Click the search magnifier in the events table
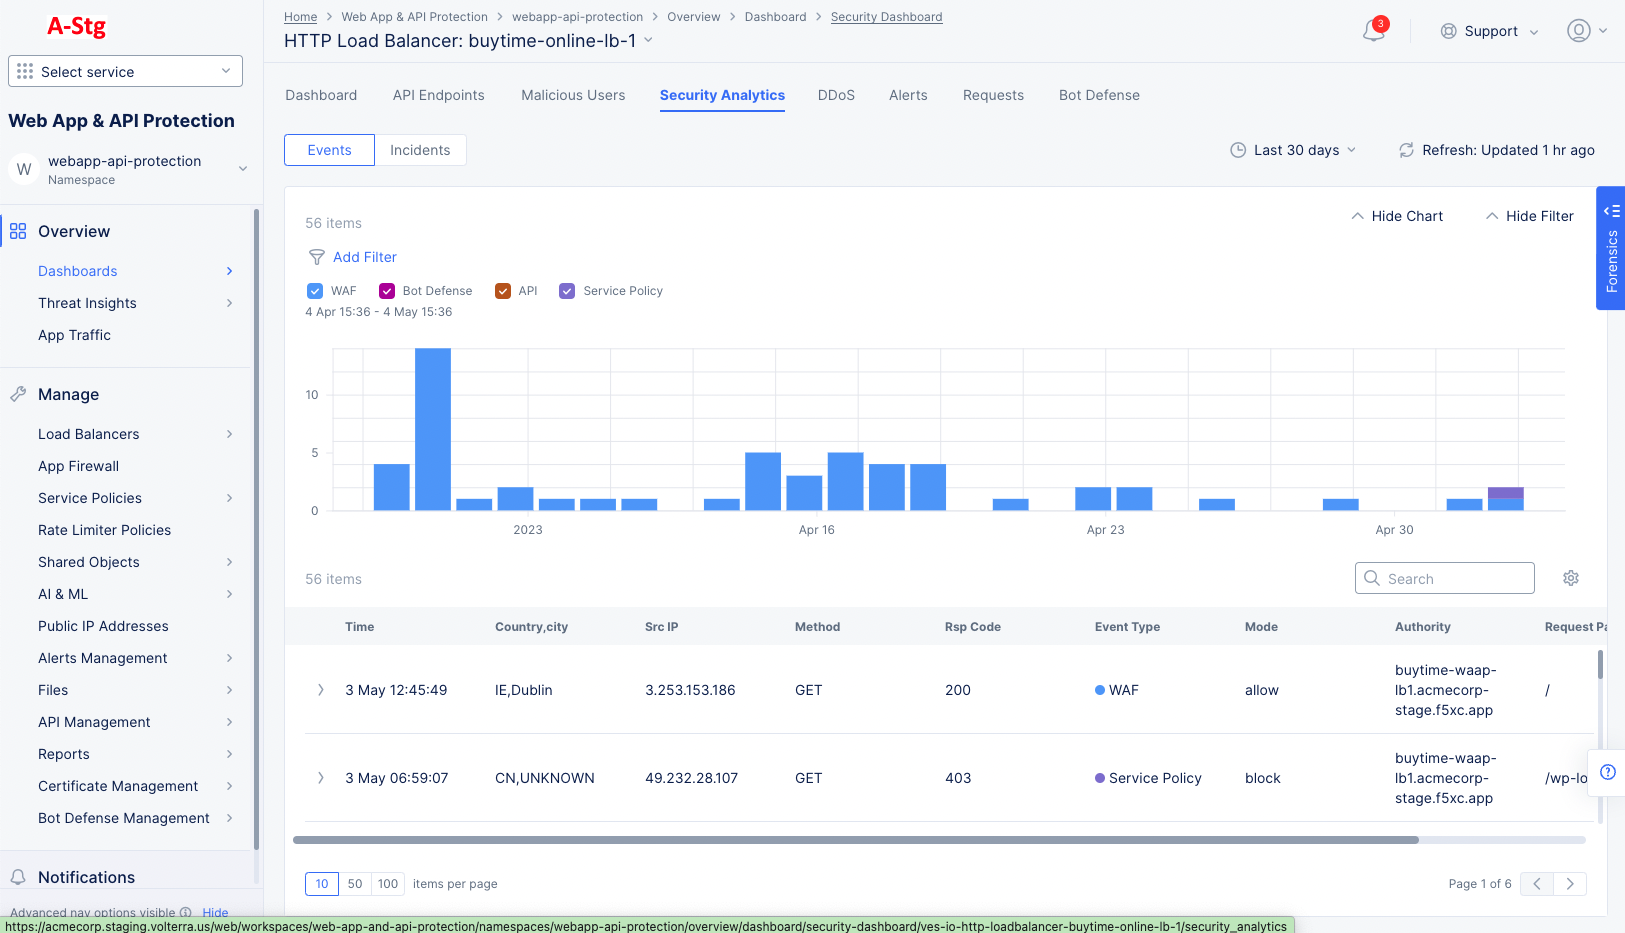Viewport: 1625px width, 933px height. (x=1371, y=578)
